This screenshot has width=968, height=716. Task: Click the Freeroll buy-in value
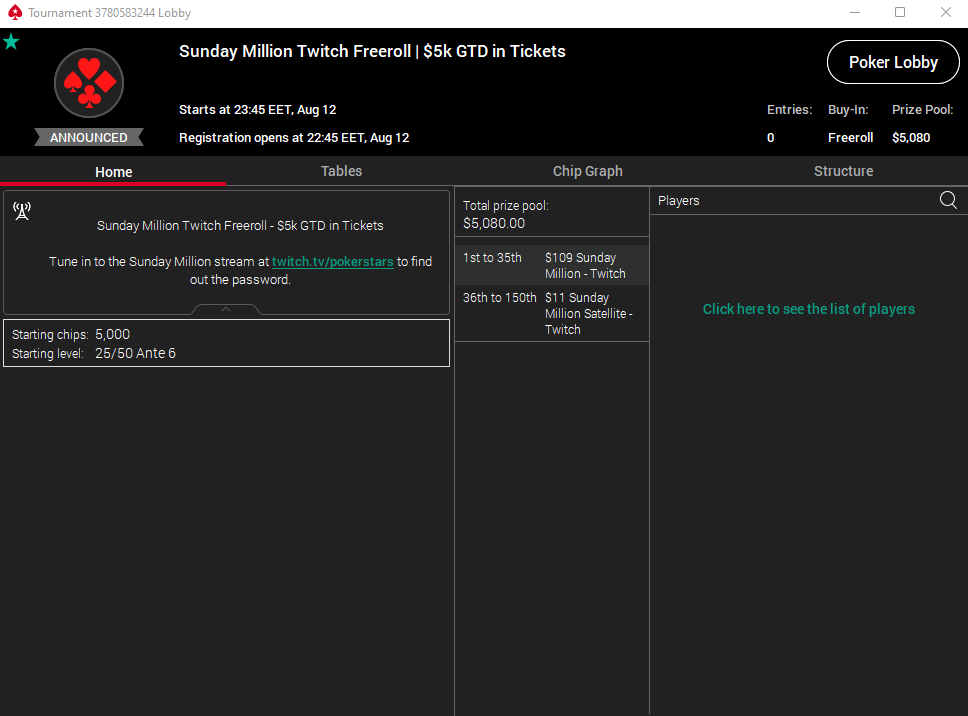point(850,138)
